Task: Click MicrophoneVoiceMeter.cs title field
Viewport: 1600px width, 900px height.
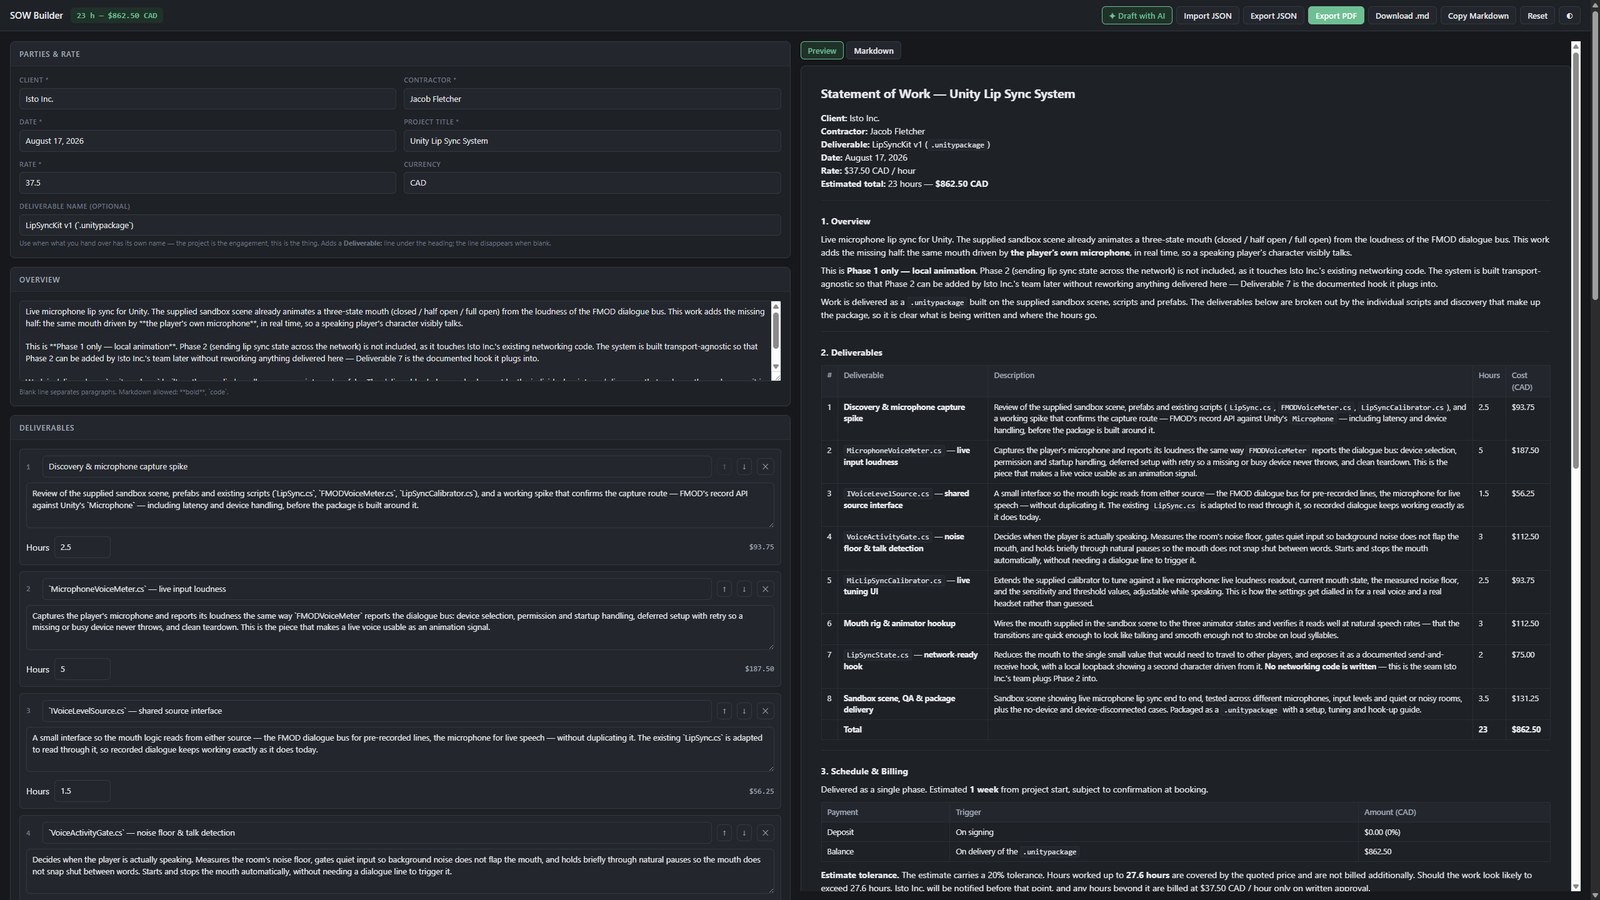Action: (x=376, y=589)
